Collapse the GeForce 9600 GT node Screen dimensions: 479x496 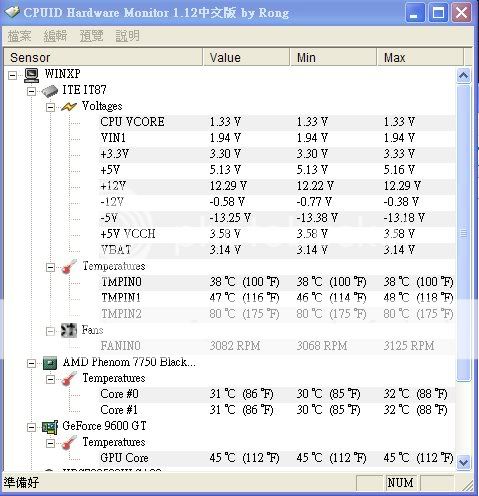(31, 427)
